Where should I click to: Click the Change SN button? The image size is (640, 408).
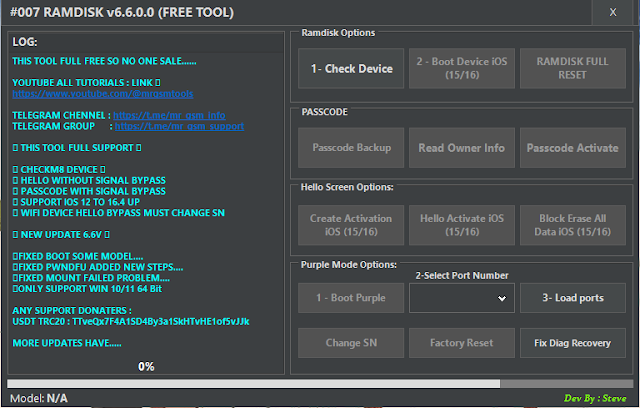[x=351, y=343]
